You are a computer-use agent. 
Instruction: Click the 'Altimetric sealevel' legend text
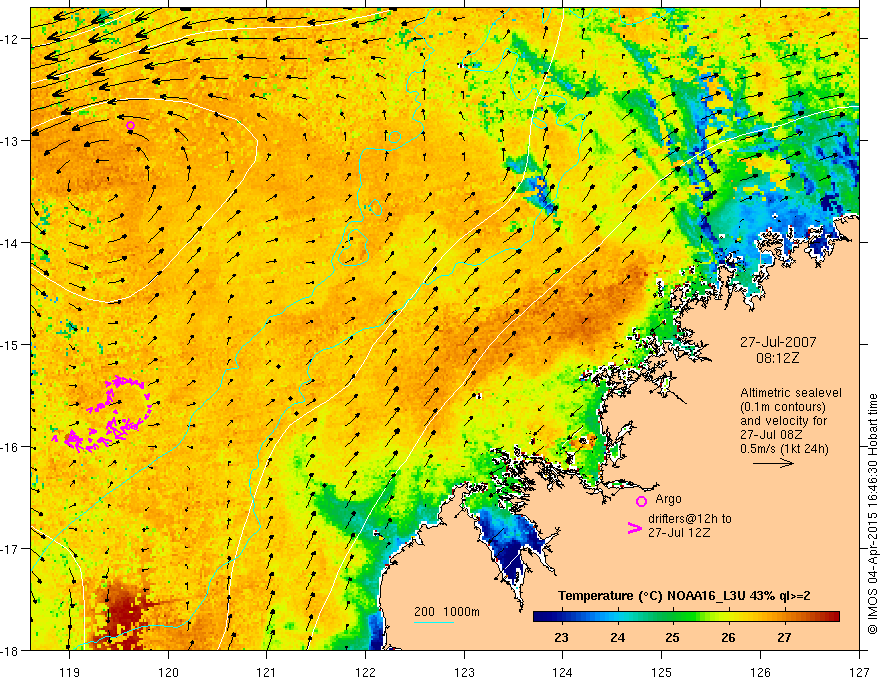[x=791, y=393]
